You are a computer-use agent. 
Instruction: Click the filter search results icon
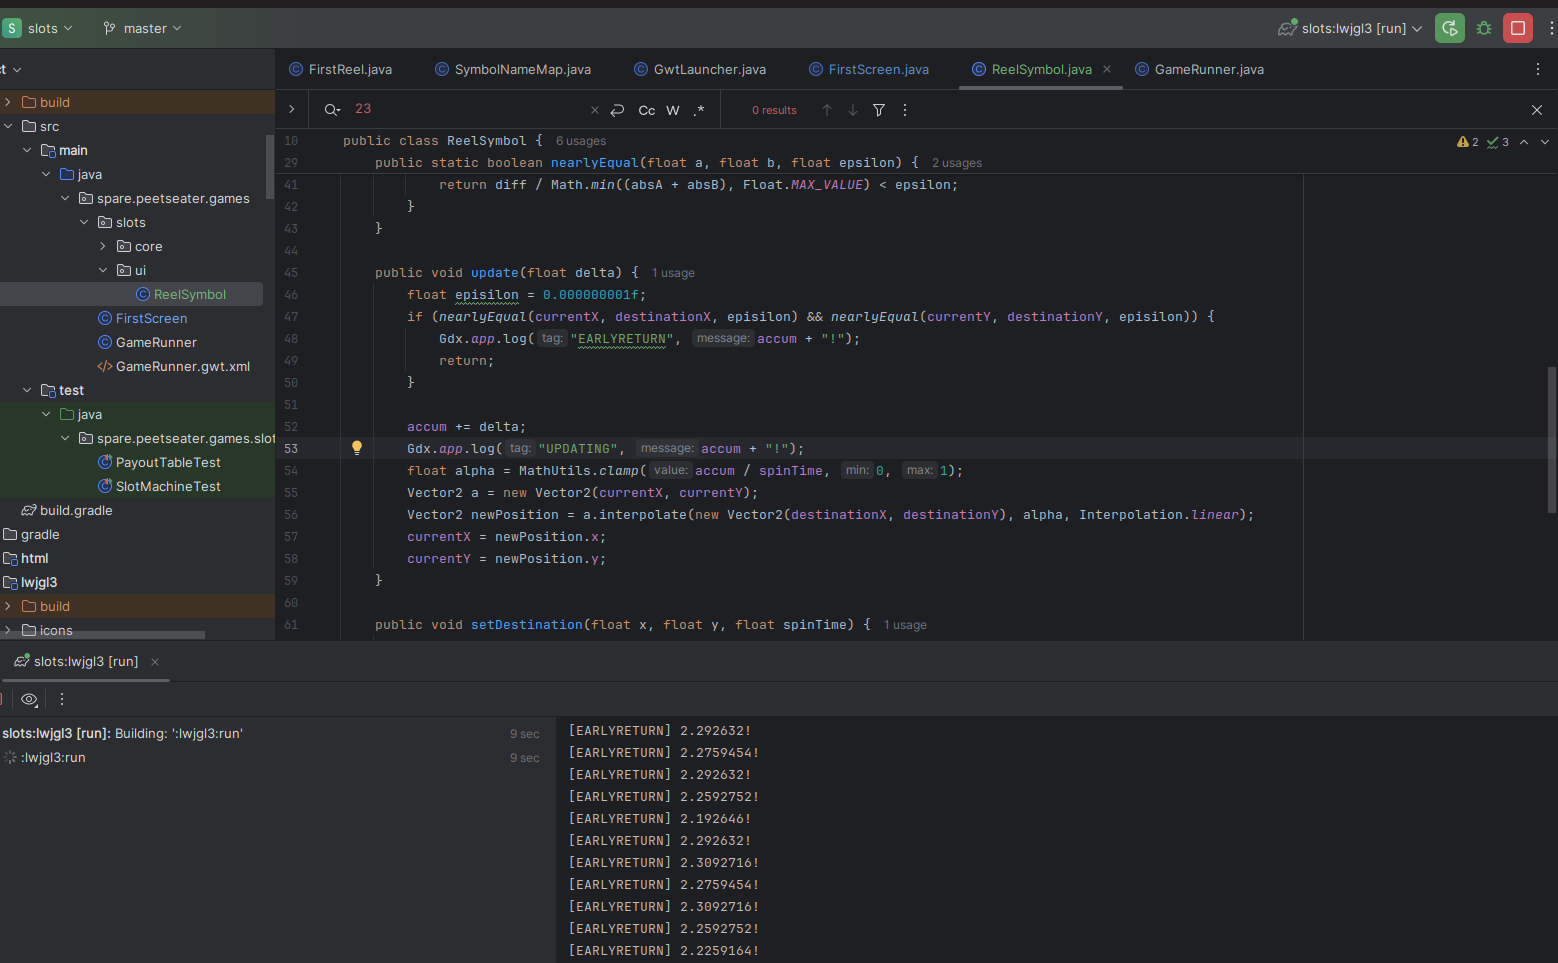point(879,110)
